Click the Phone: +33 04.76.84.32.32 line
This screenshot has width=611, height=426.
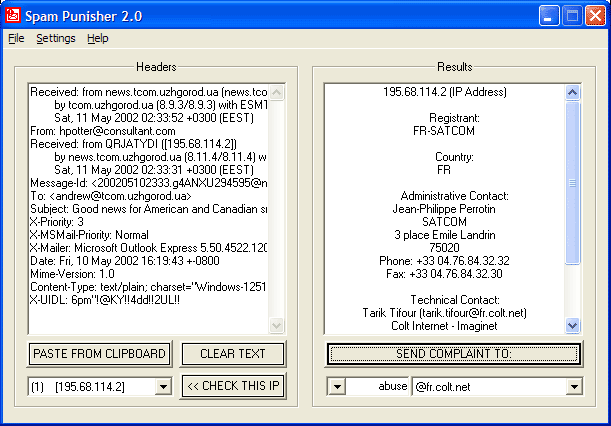pos(444,261)
